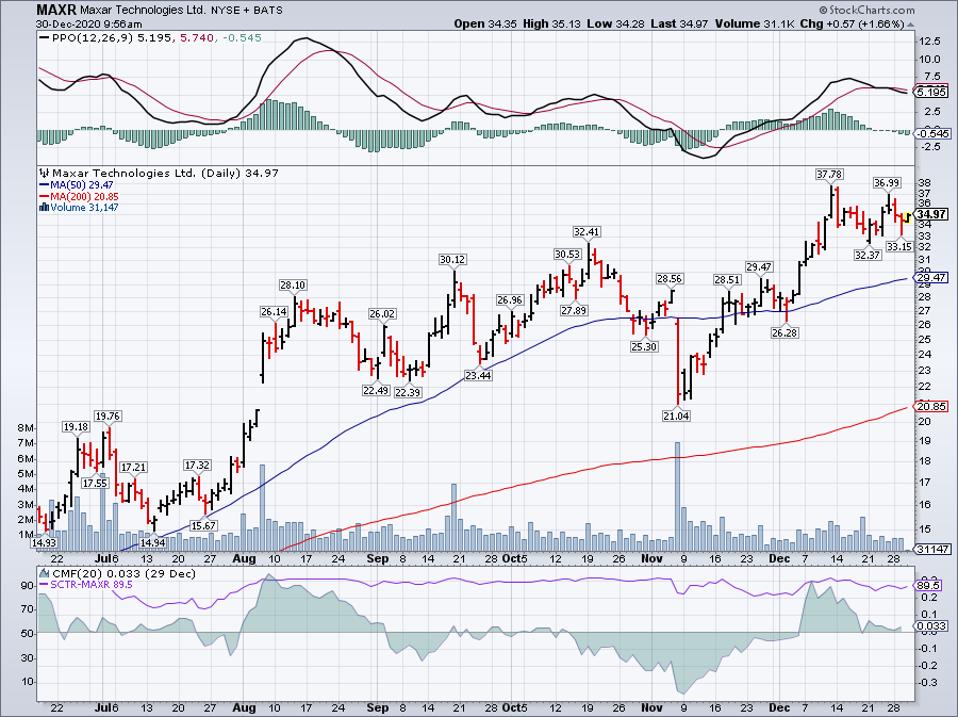
Task: Click the 28.56 price label
Action: pyautogui.click(x=669, y=278)
